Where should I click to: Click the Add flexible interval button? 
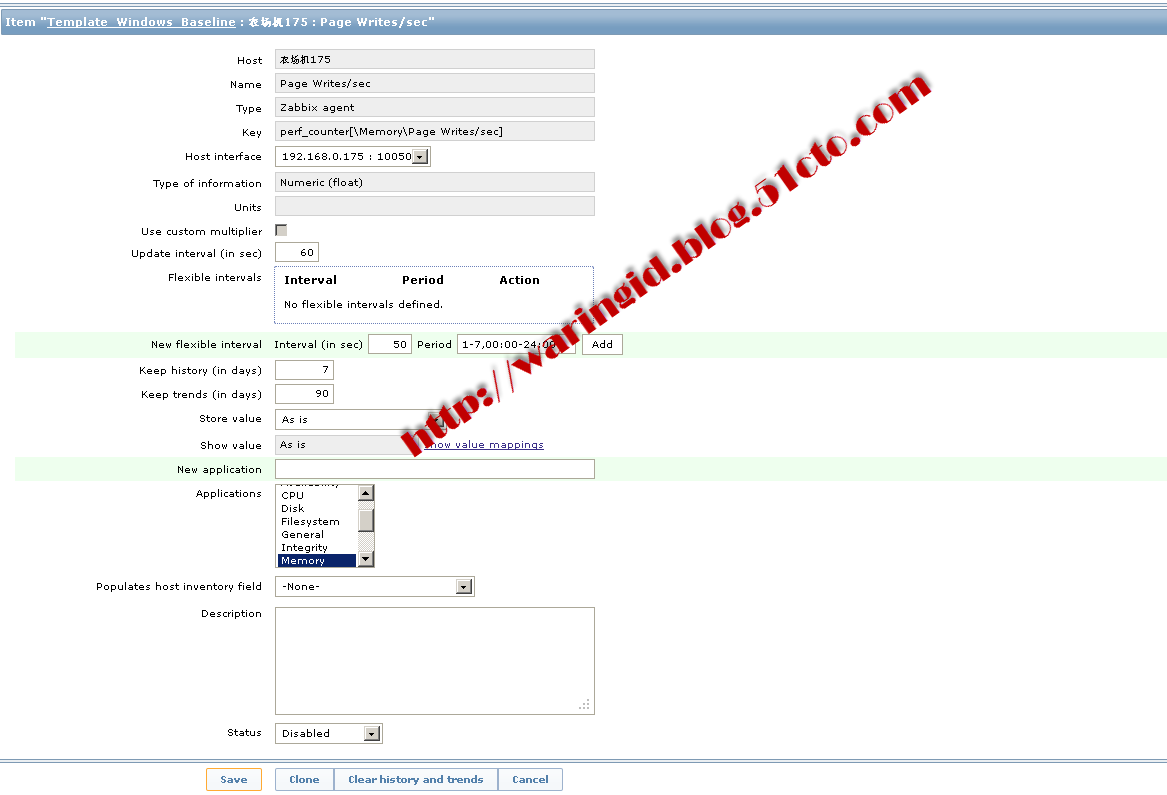point(602,344)
